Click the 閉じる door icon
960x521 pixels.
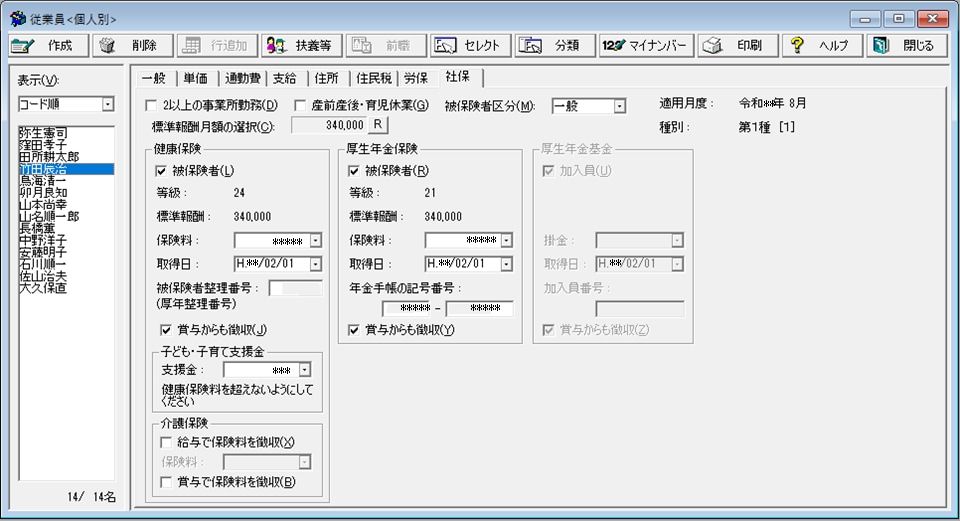[880, 45]
